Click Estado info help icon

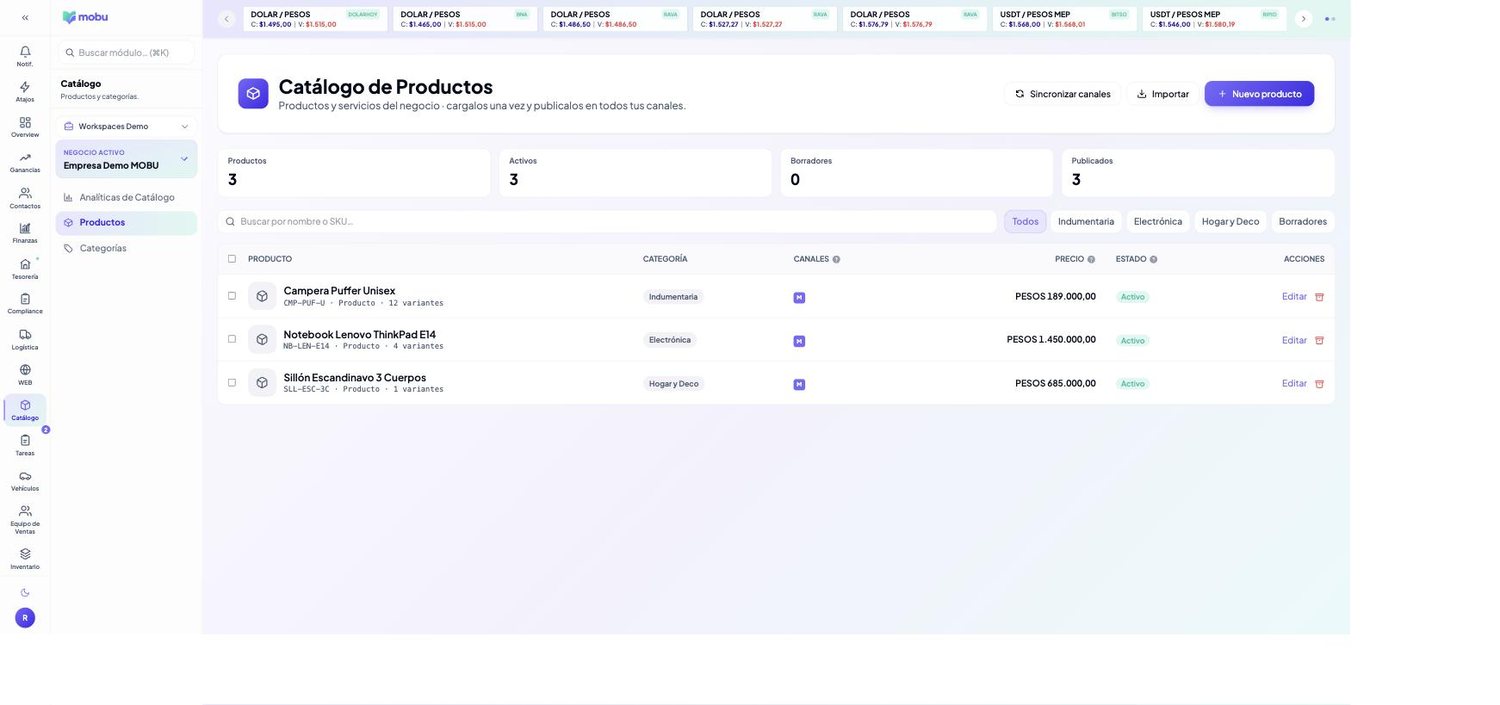(1153, 260)
